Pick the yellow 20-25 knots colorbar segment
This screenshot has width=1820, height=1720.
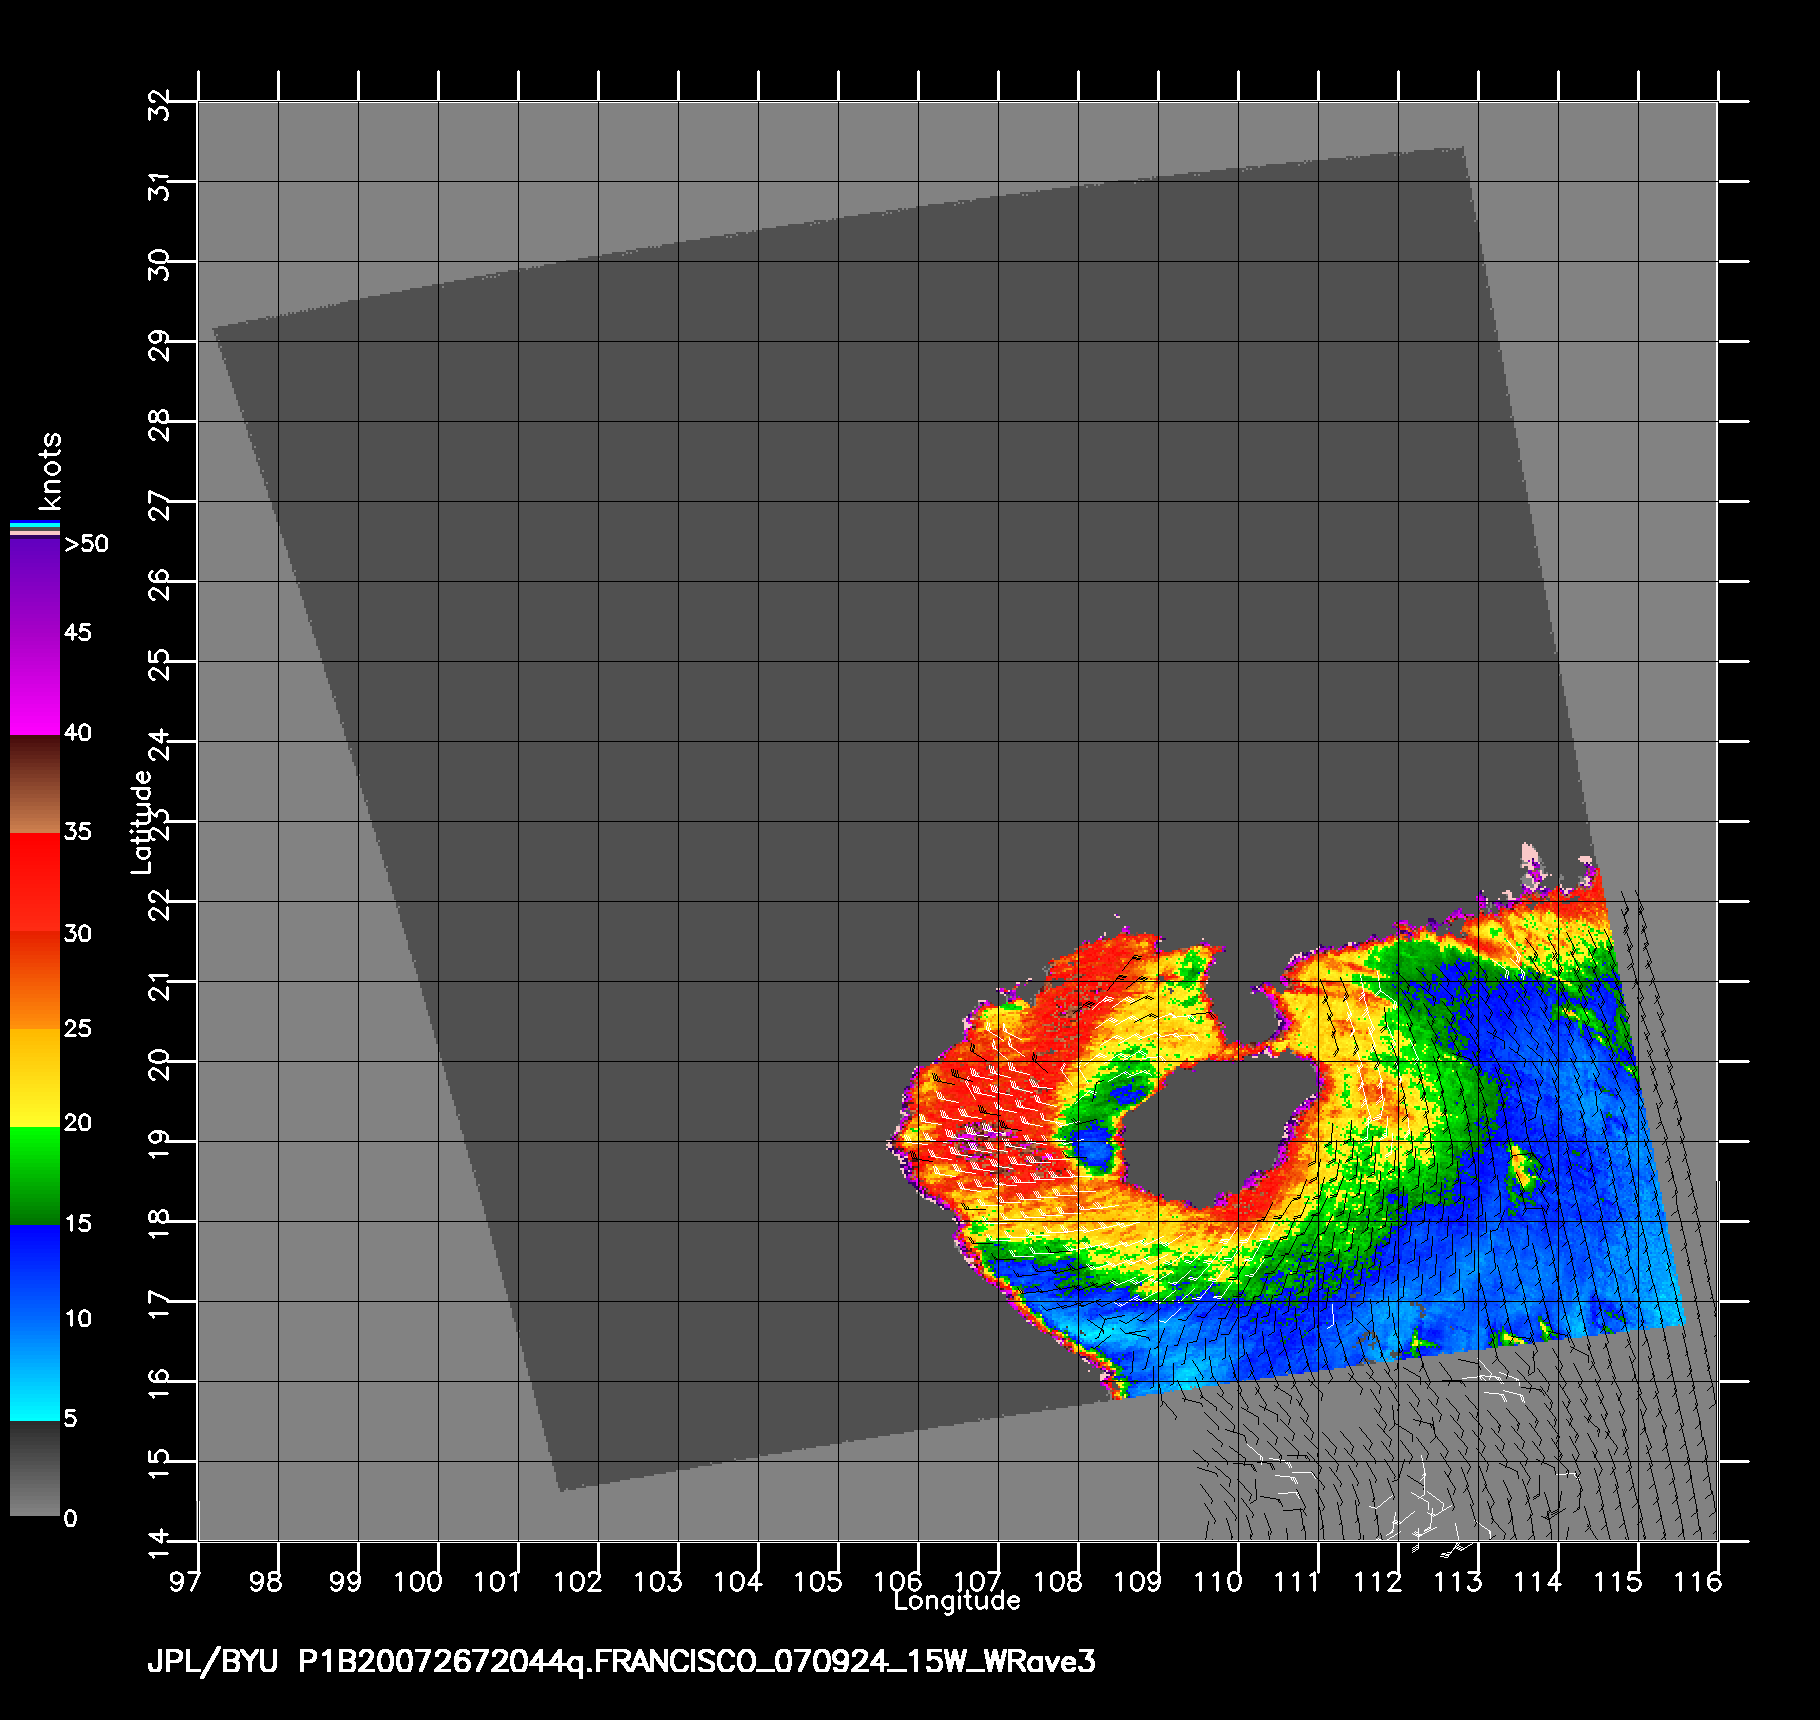click(x=35, y=1078)
